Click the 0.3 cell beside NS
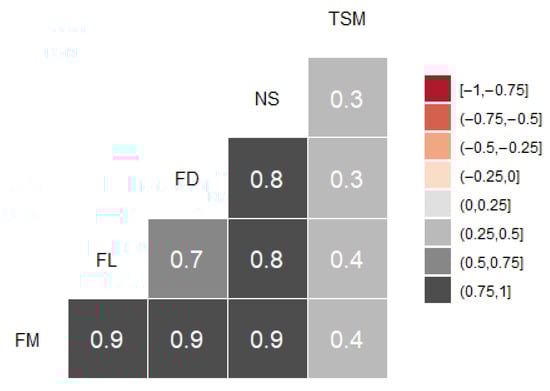This screenshot has height=391, width=550. click(x=348, y=97)
